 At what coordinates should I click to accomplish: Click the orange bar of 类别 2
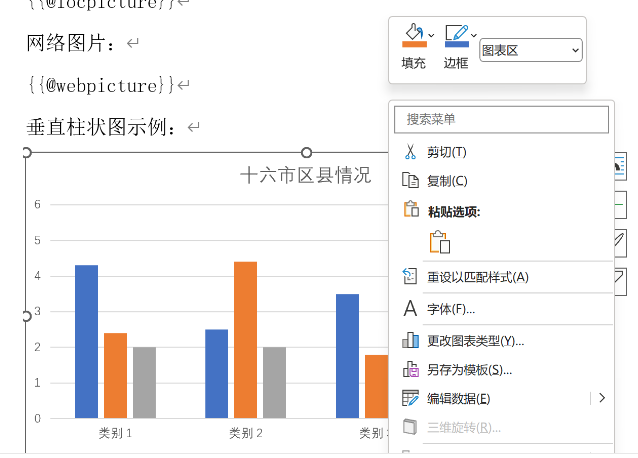[245, 340]
